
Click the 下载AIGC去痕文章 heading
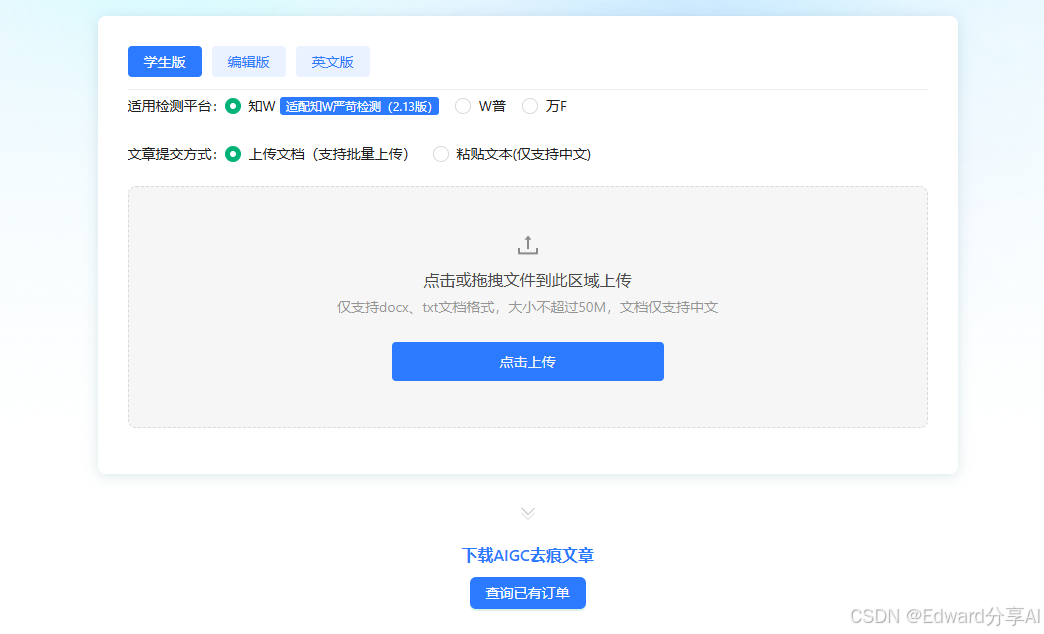point(528,555)
